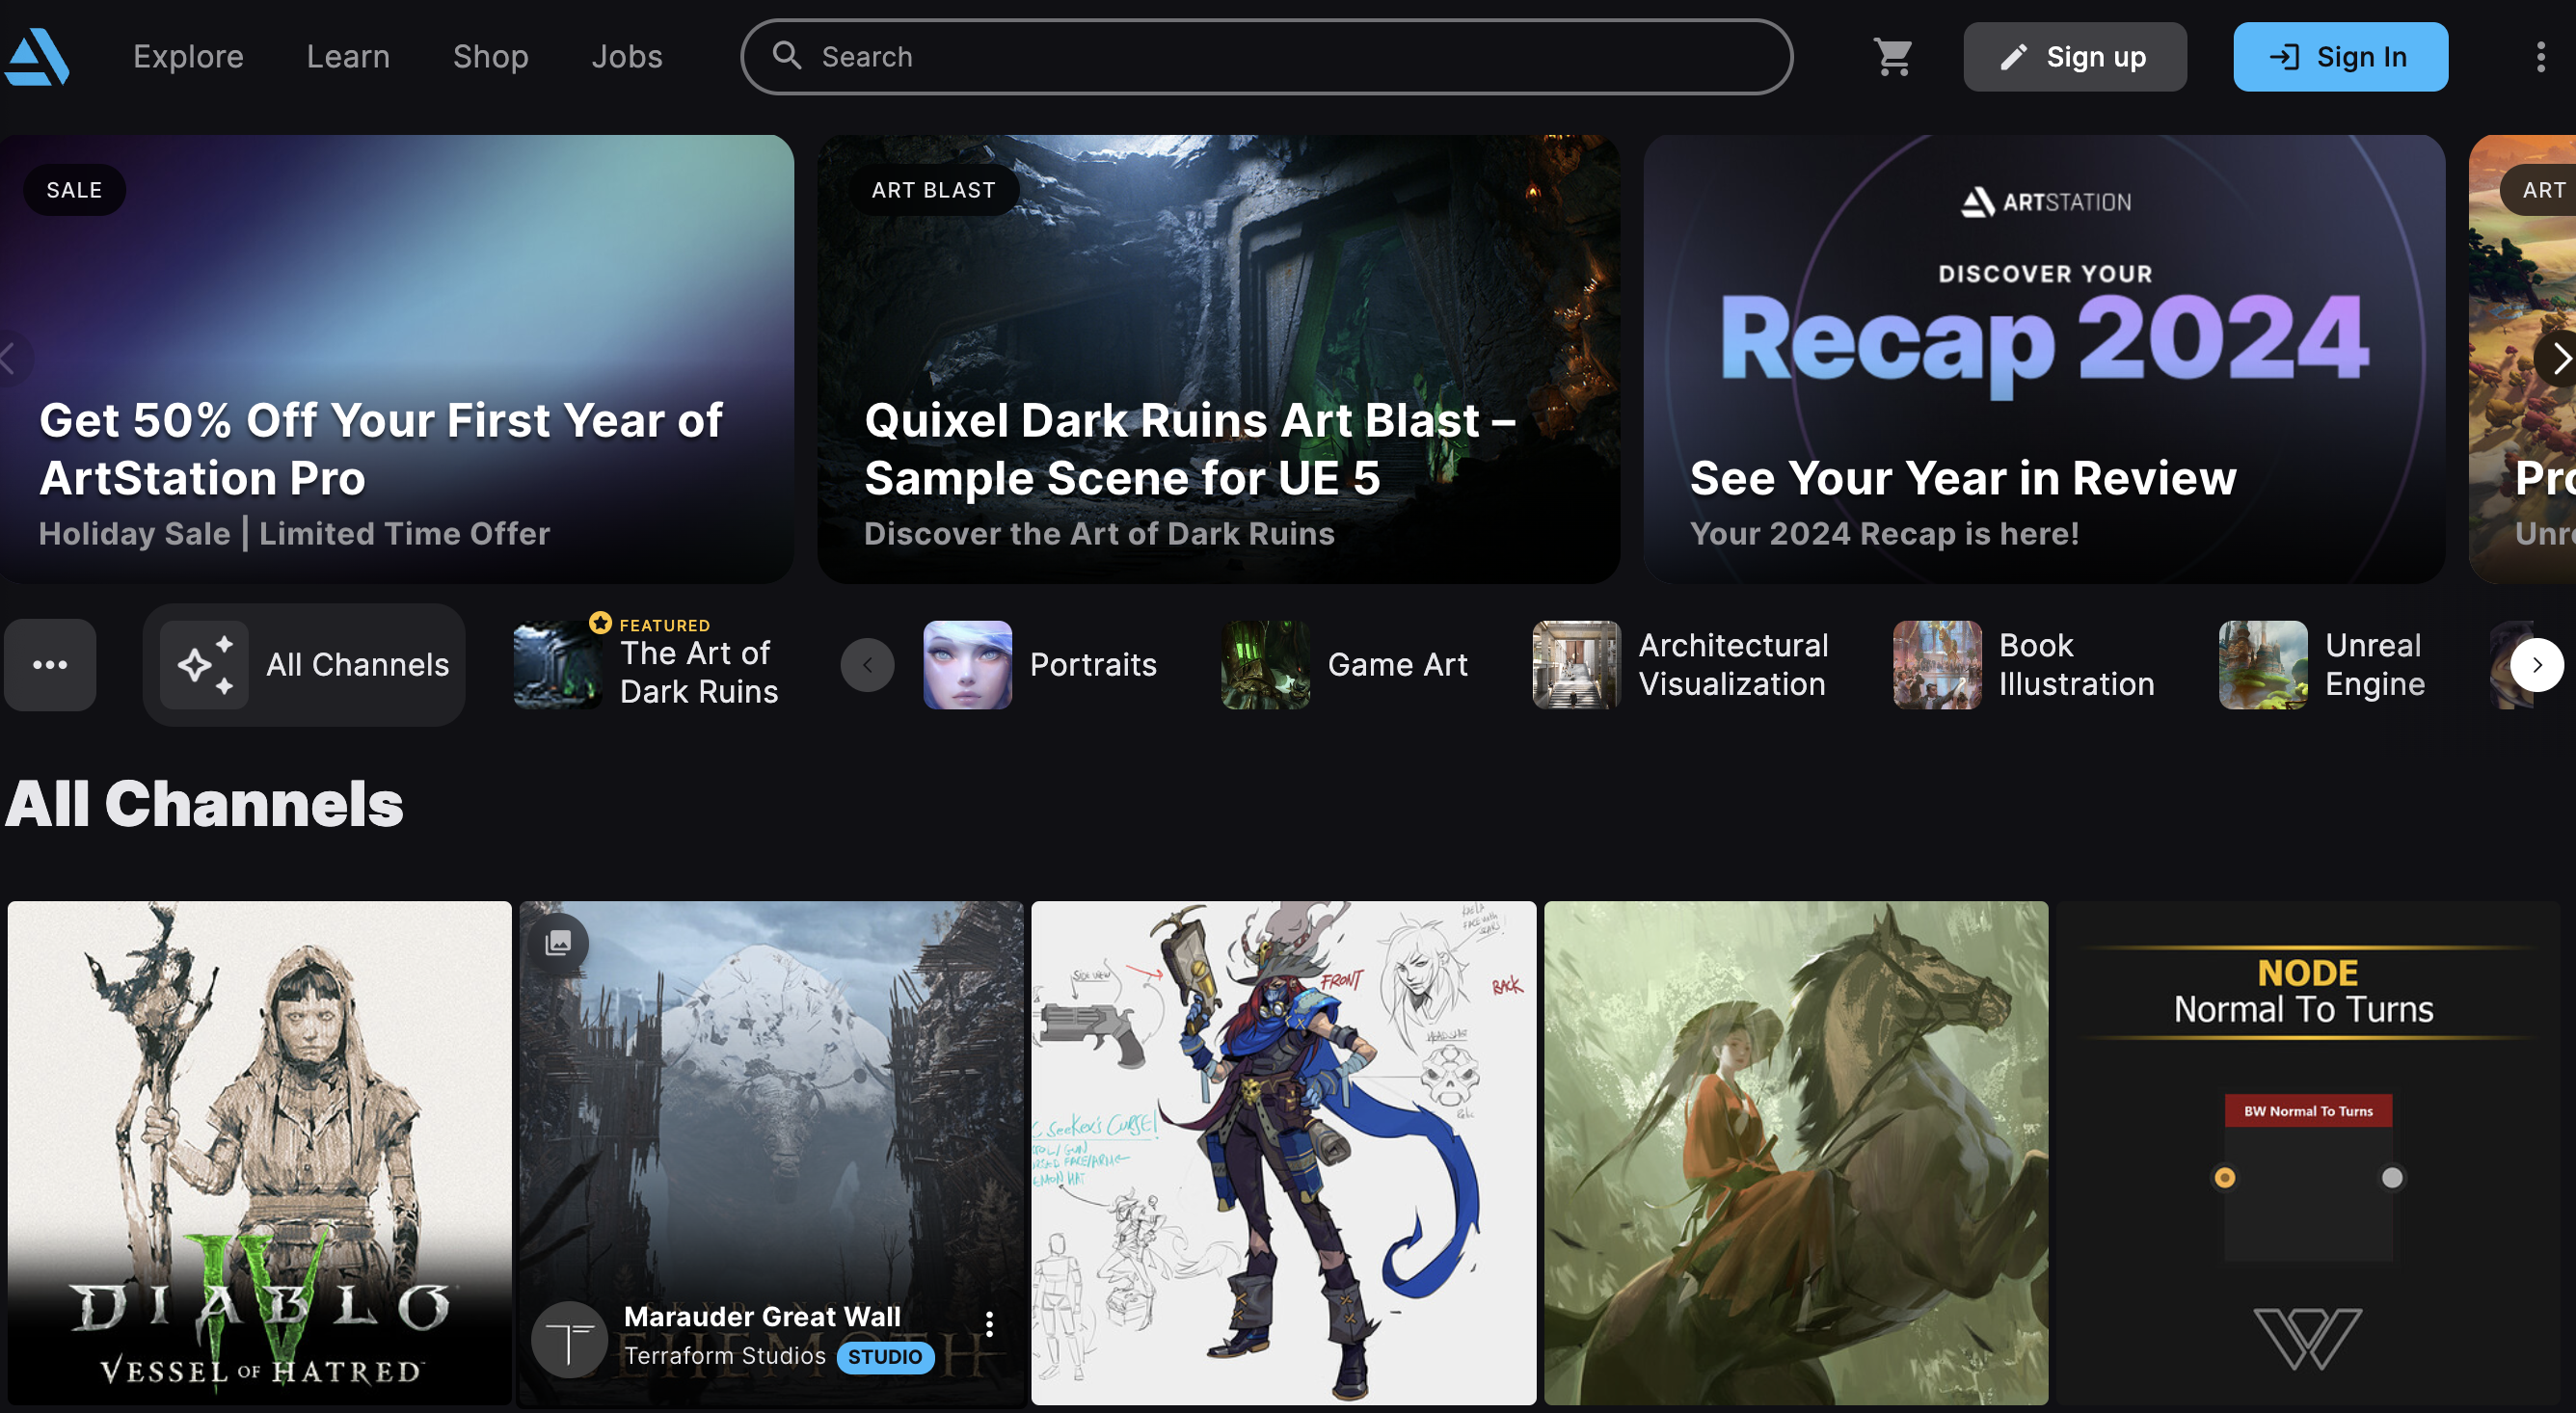Click in the Search input field
The width and height of the screenshot is (2576, 1413).
pos(1266,57)
